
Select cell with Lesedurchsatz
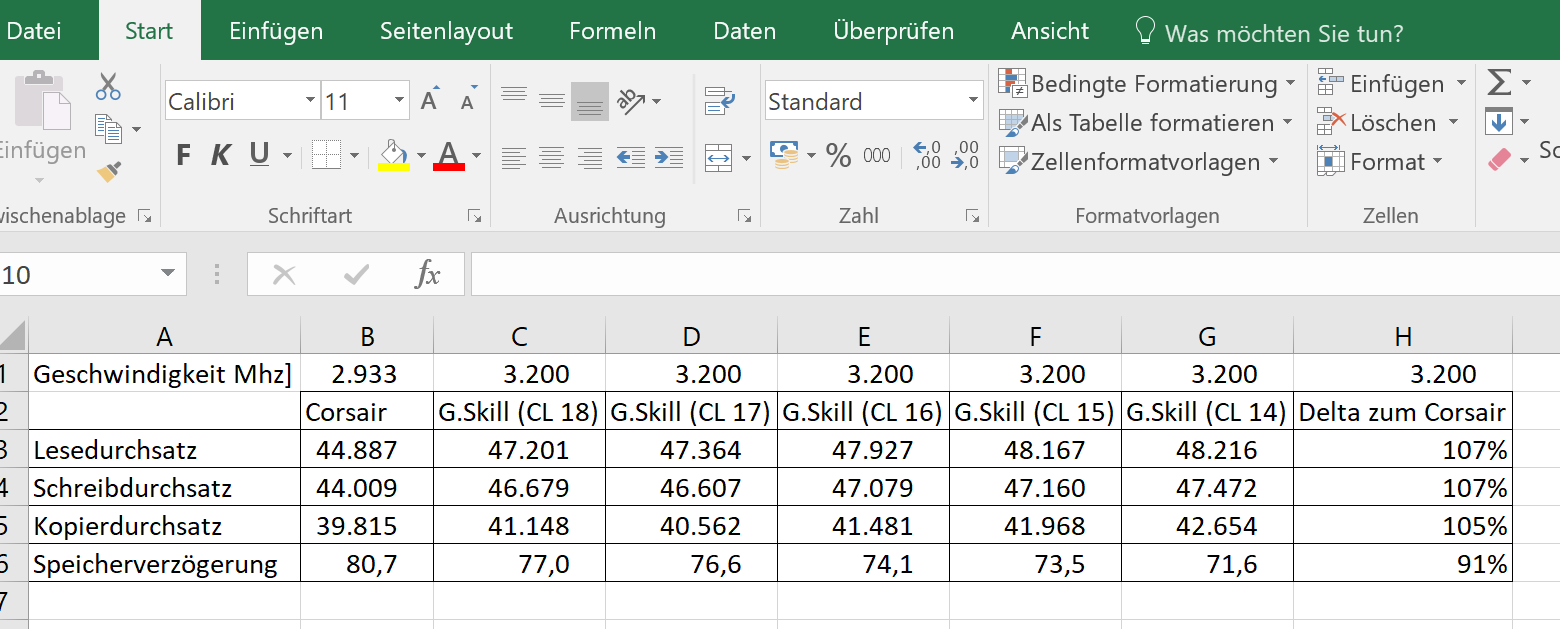[165, 450]
